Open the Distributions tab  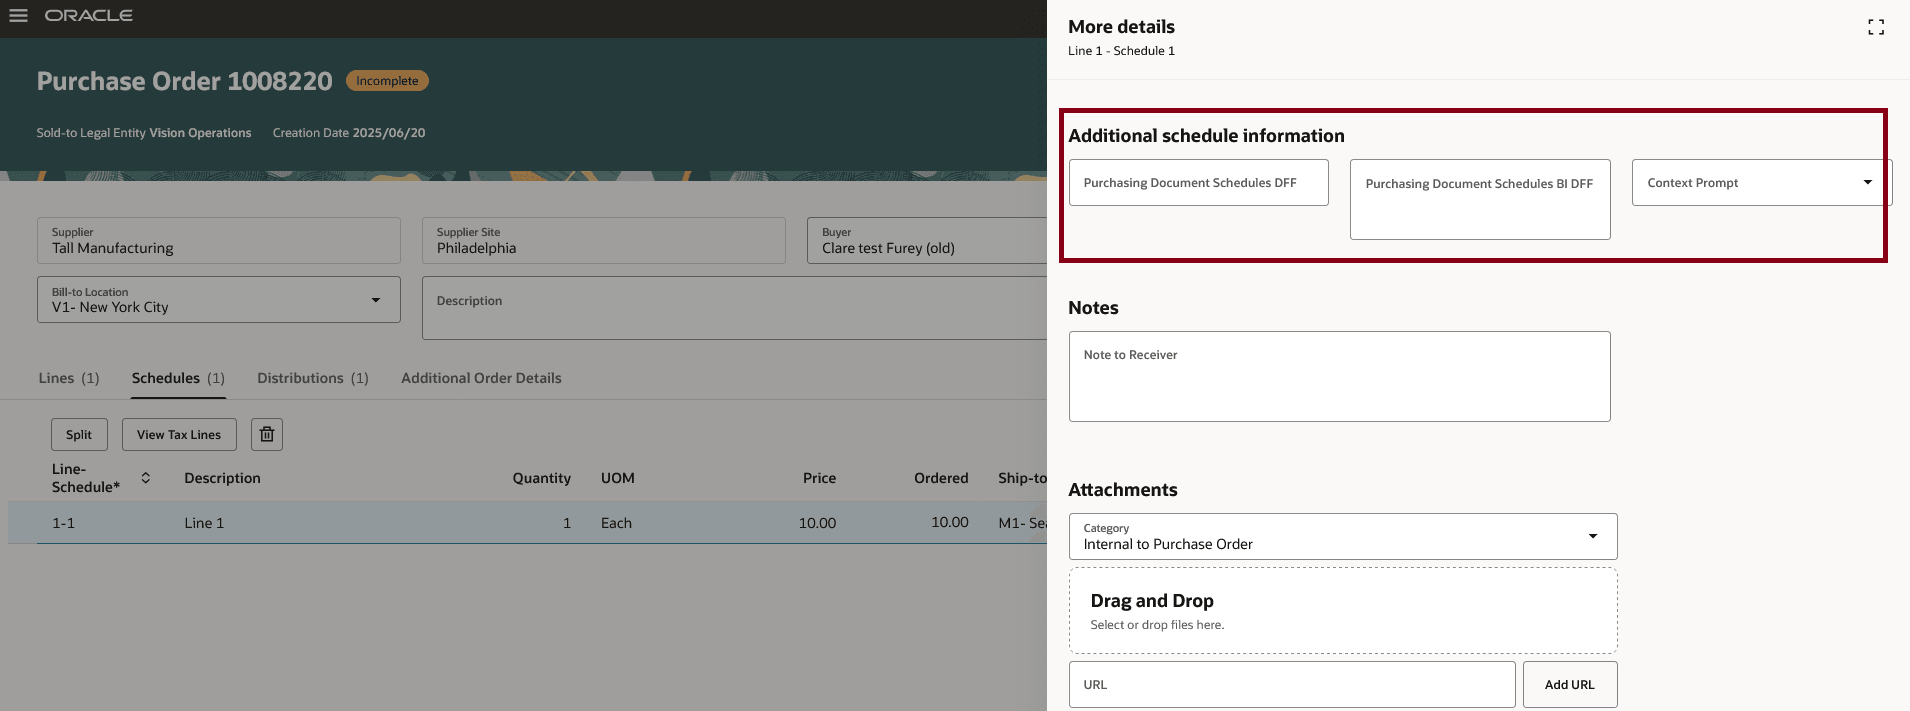pyautogui.click(x=312, y=378)
